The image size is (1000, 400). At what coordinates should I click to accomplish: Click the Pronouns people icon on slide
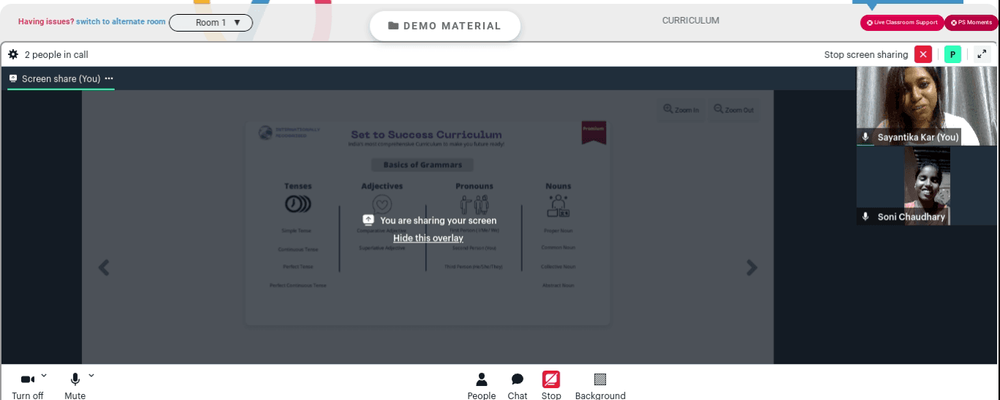click(474, 204)
